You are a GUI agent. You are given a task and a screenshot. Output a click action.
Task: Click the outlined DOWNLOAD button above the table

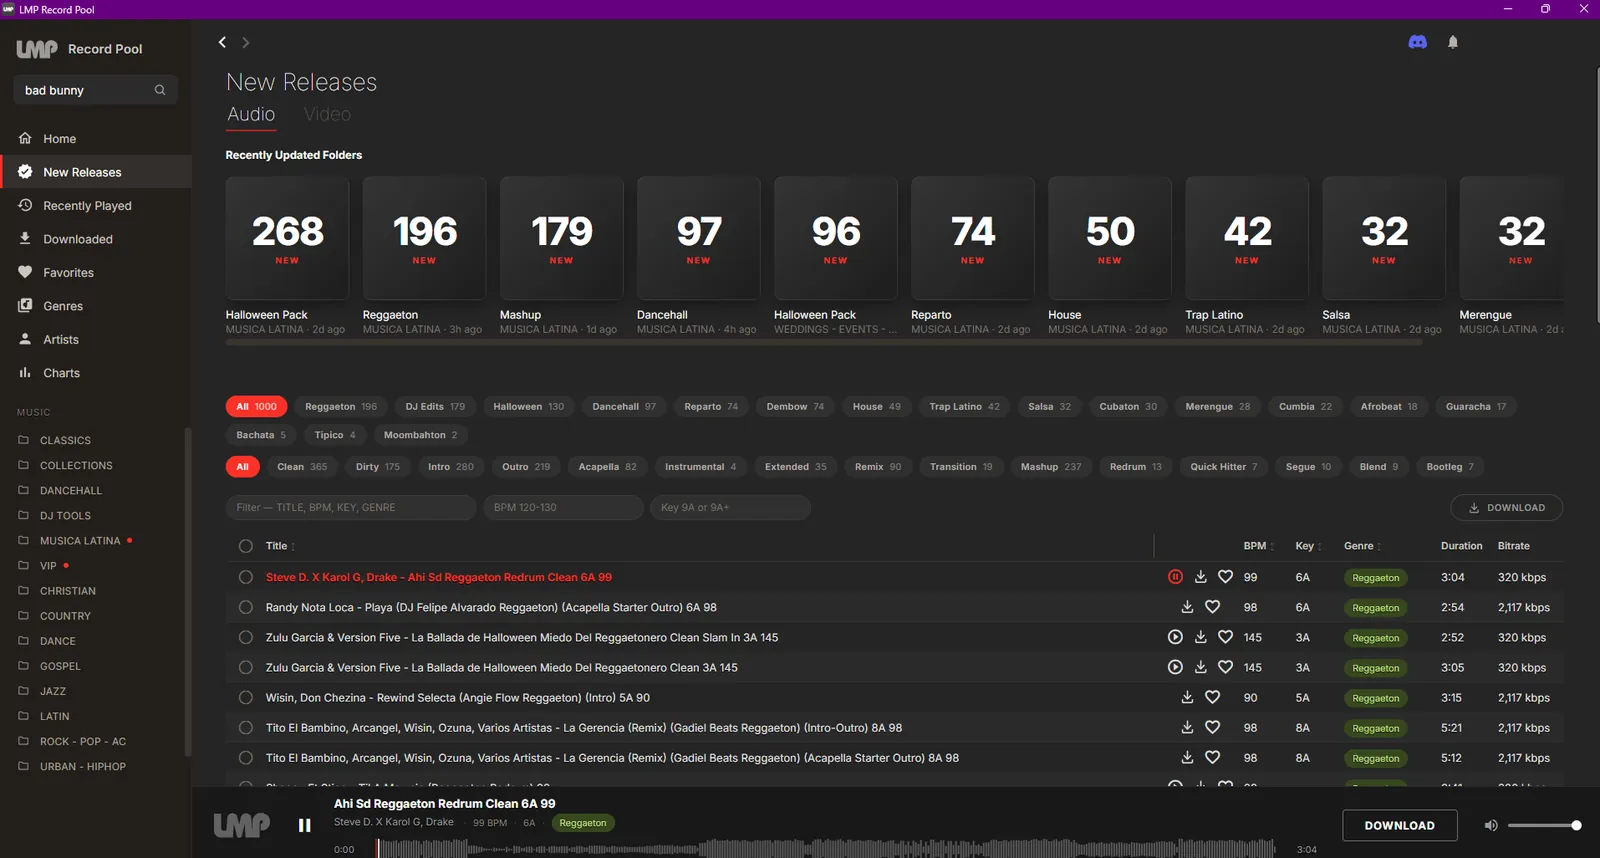pyautogui.click(x=1506, y=508)
